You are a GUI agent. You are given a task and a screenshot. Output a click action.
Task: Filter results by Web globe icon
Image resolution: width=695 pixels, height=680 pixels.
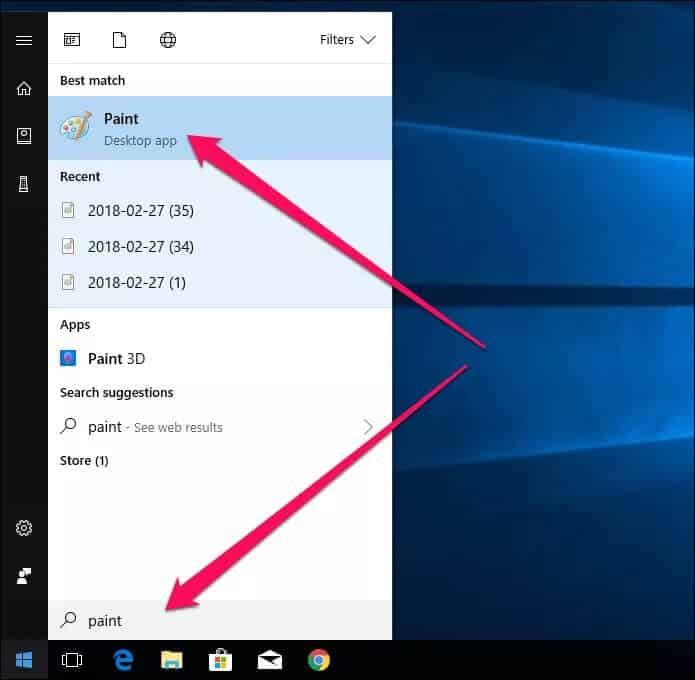pos(168,40)
